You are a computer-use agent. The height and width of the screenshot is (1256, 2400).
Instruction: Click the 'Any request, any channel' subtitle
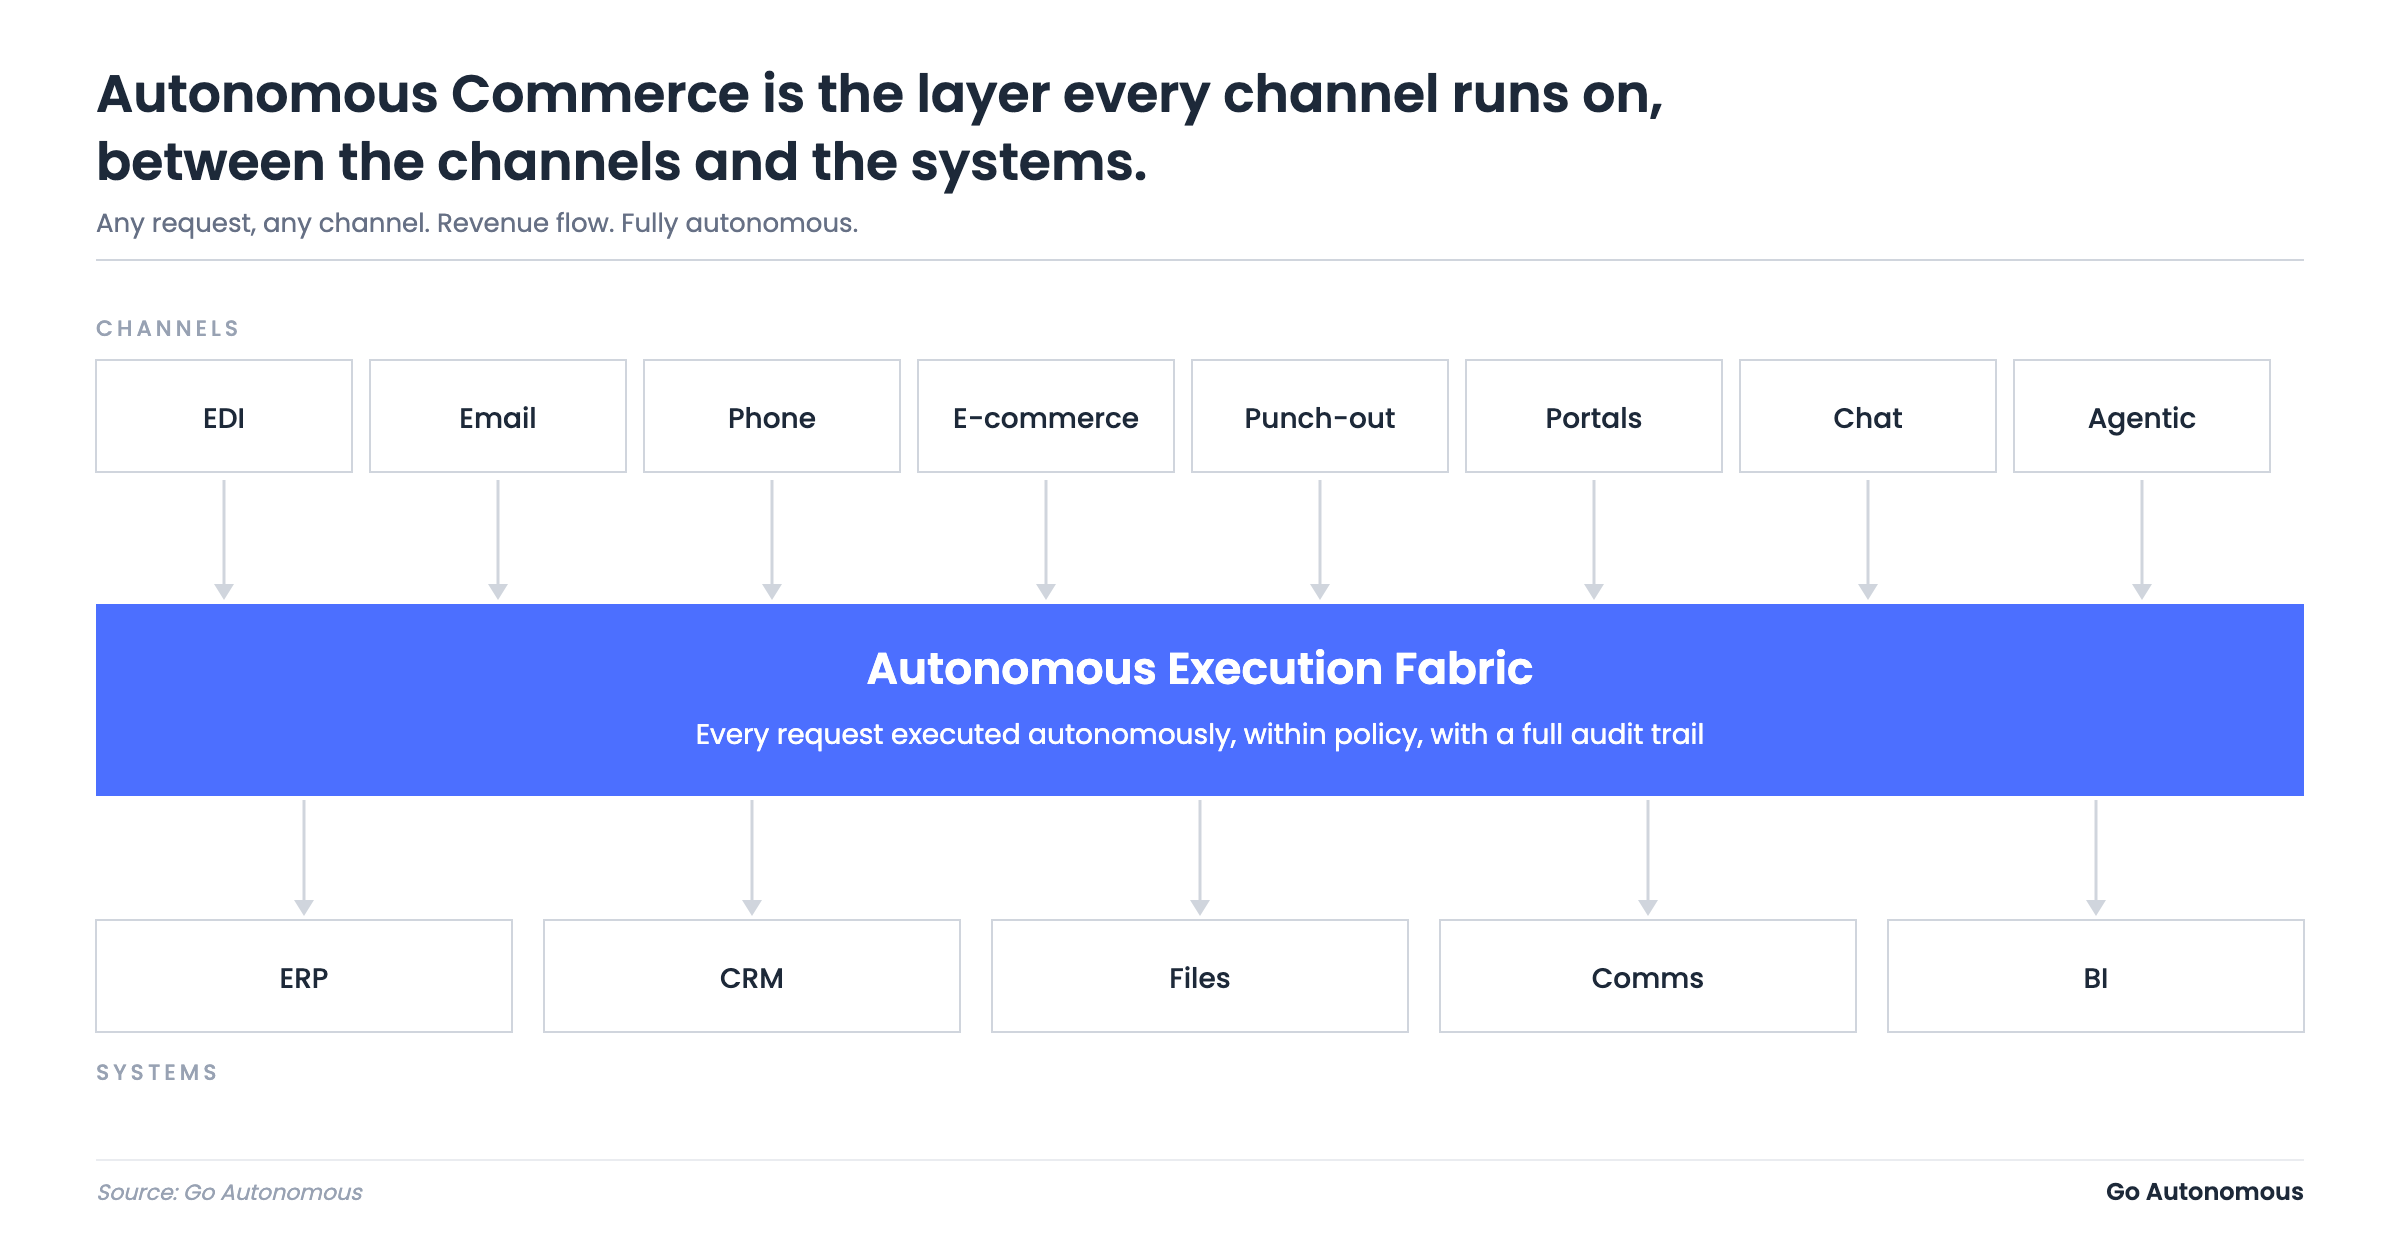coord(477,223)
